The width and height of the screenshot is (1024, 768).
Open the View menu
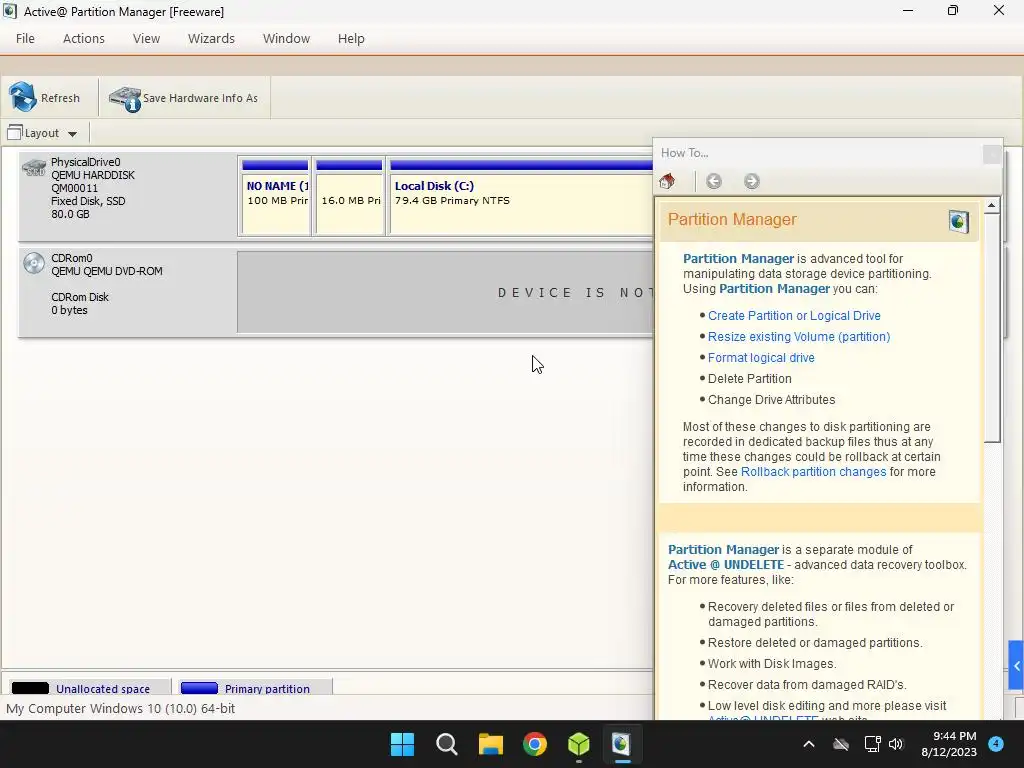(x=146, y=39)
